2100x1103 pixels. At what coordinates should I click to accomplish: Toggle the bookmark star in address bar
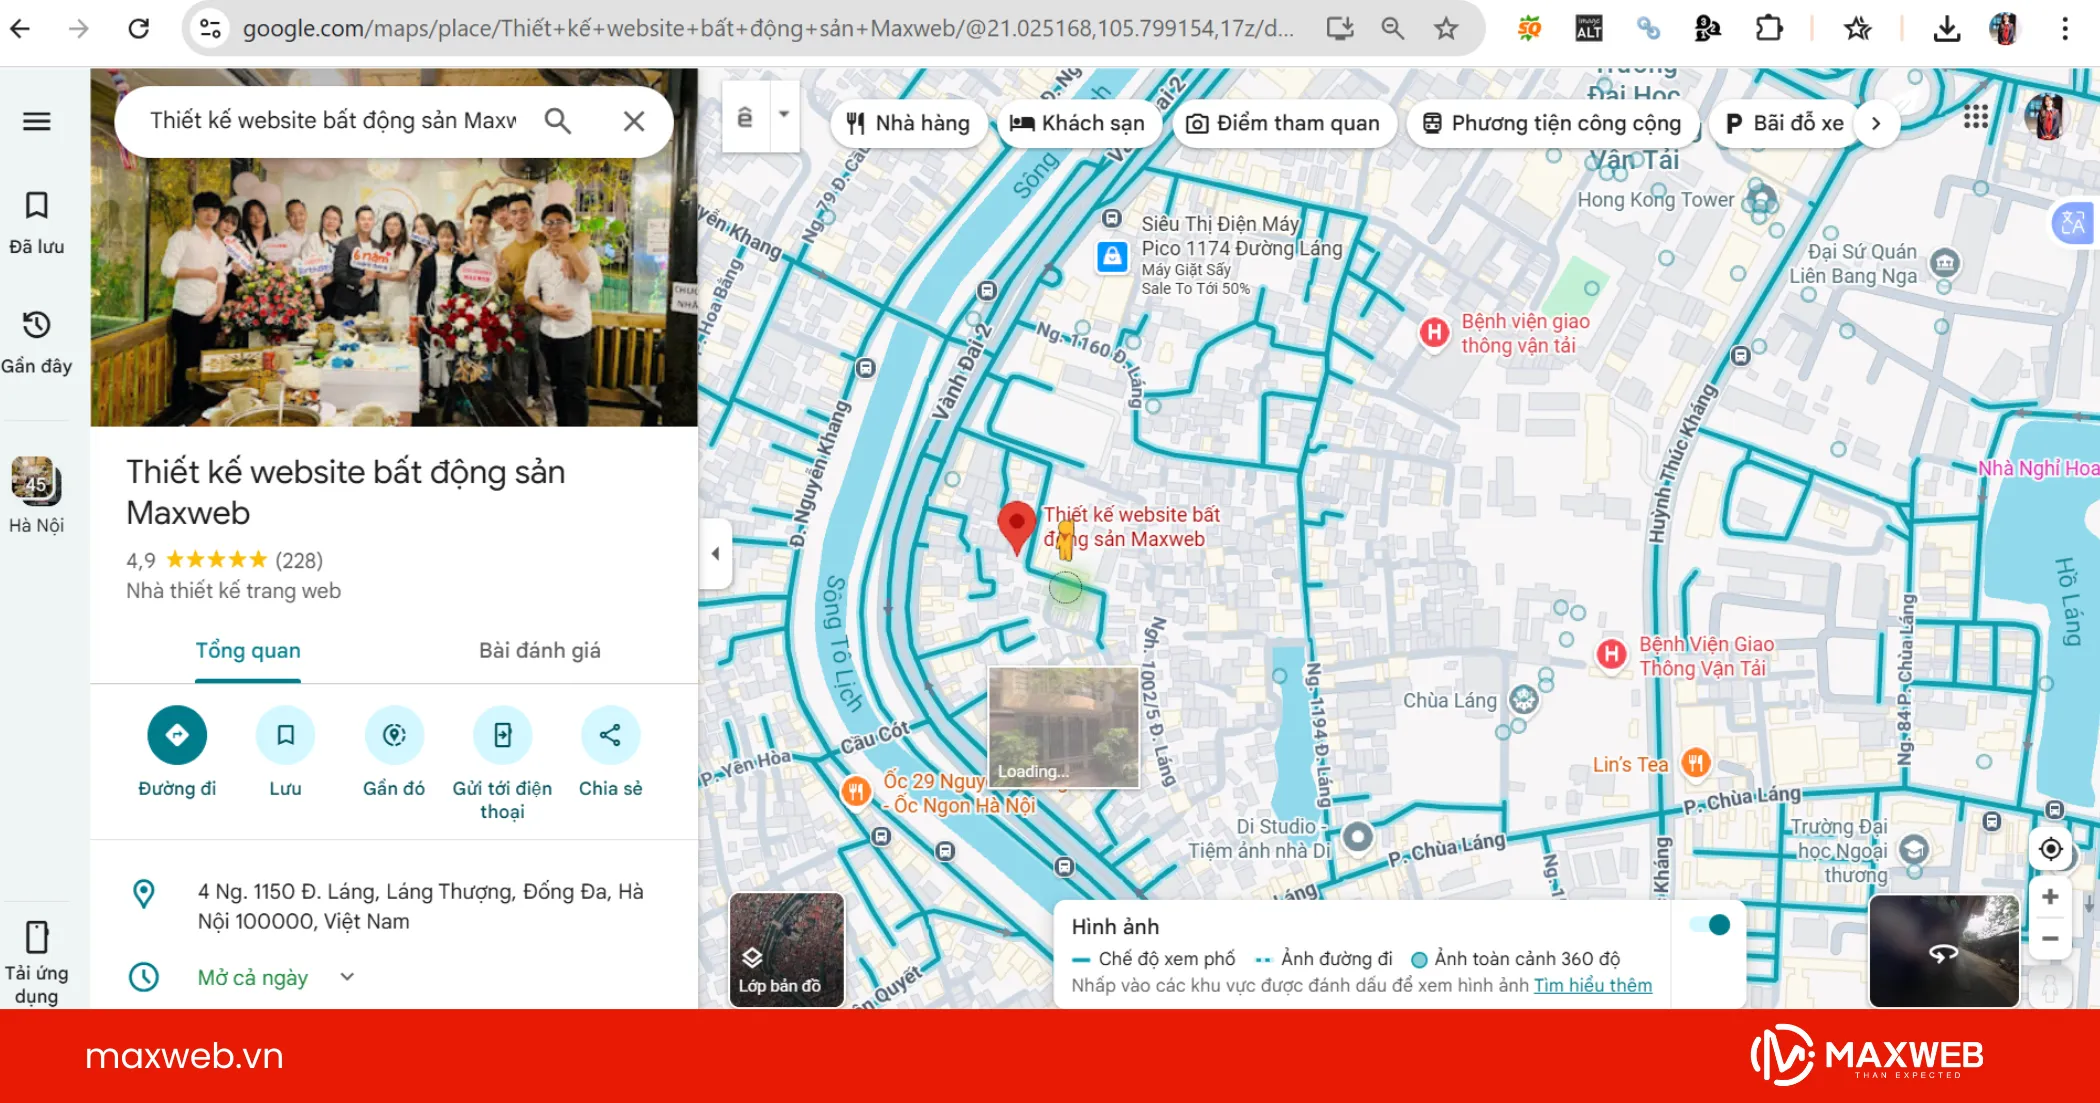[x=1448, y=29]
